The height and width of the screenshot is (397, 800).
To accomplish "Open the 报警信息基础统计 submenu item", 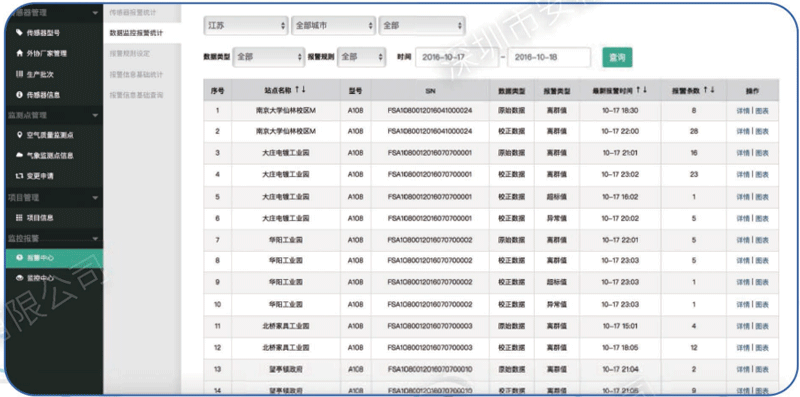I will click(136, 75).
